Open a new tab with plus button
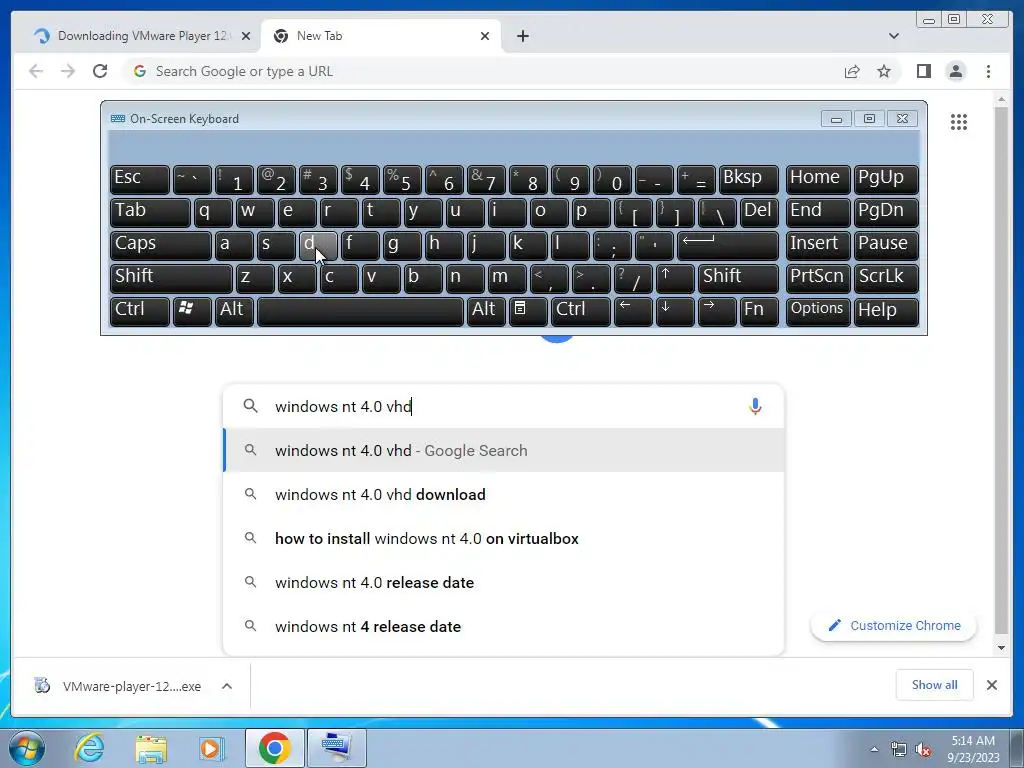 pos(522,36)
